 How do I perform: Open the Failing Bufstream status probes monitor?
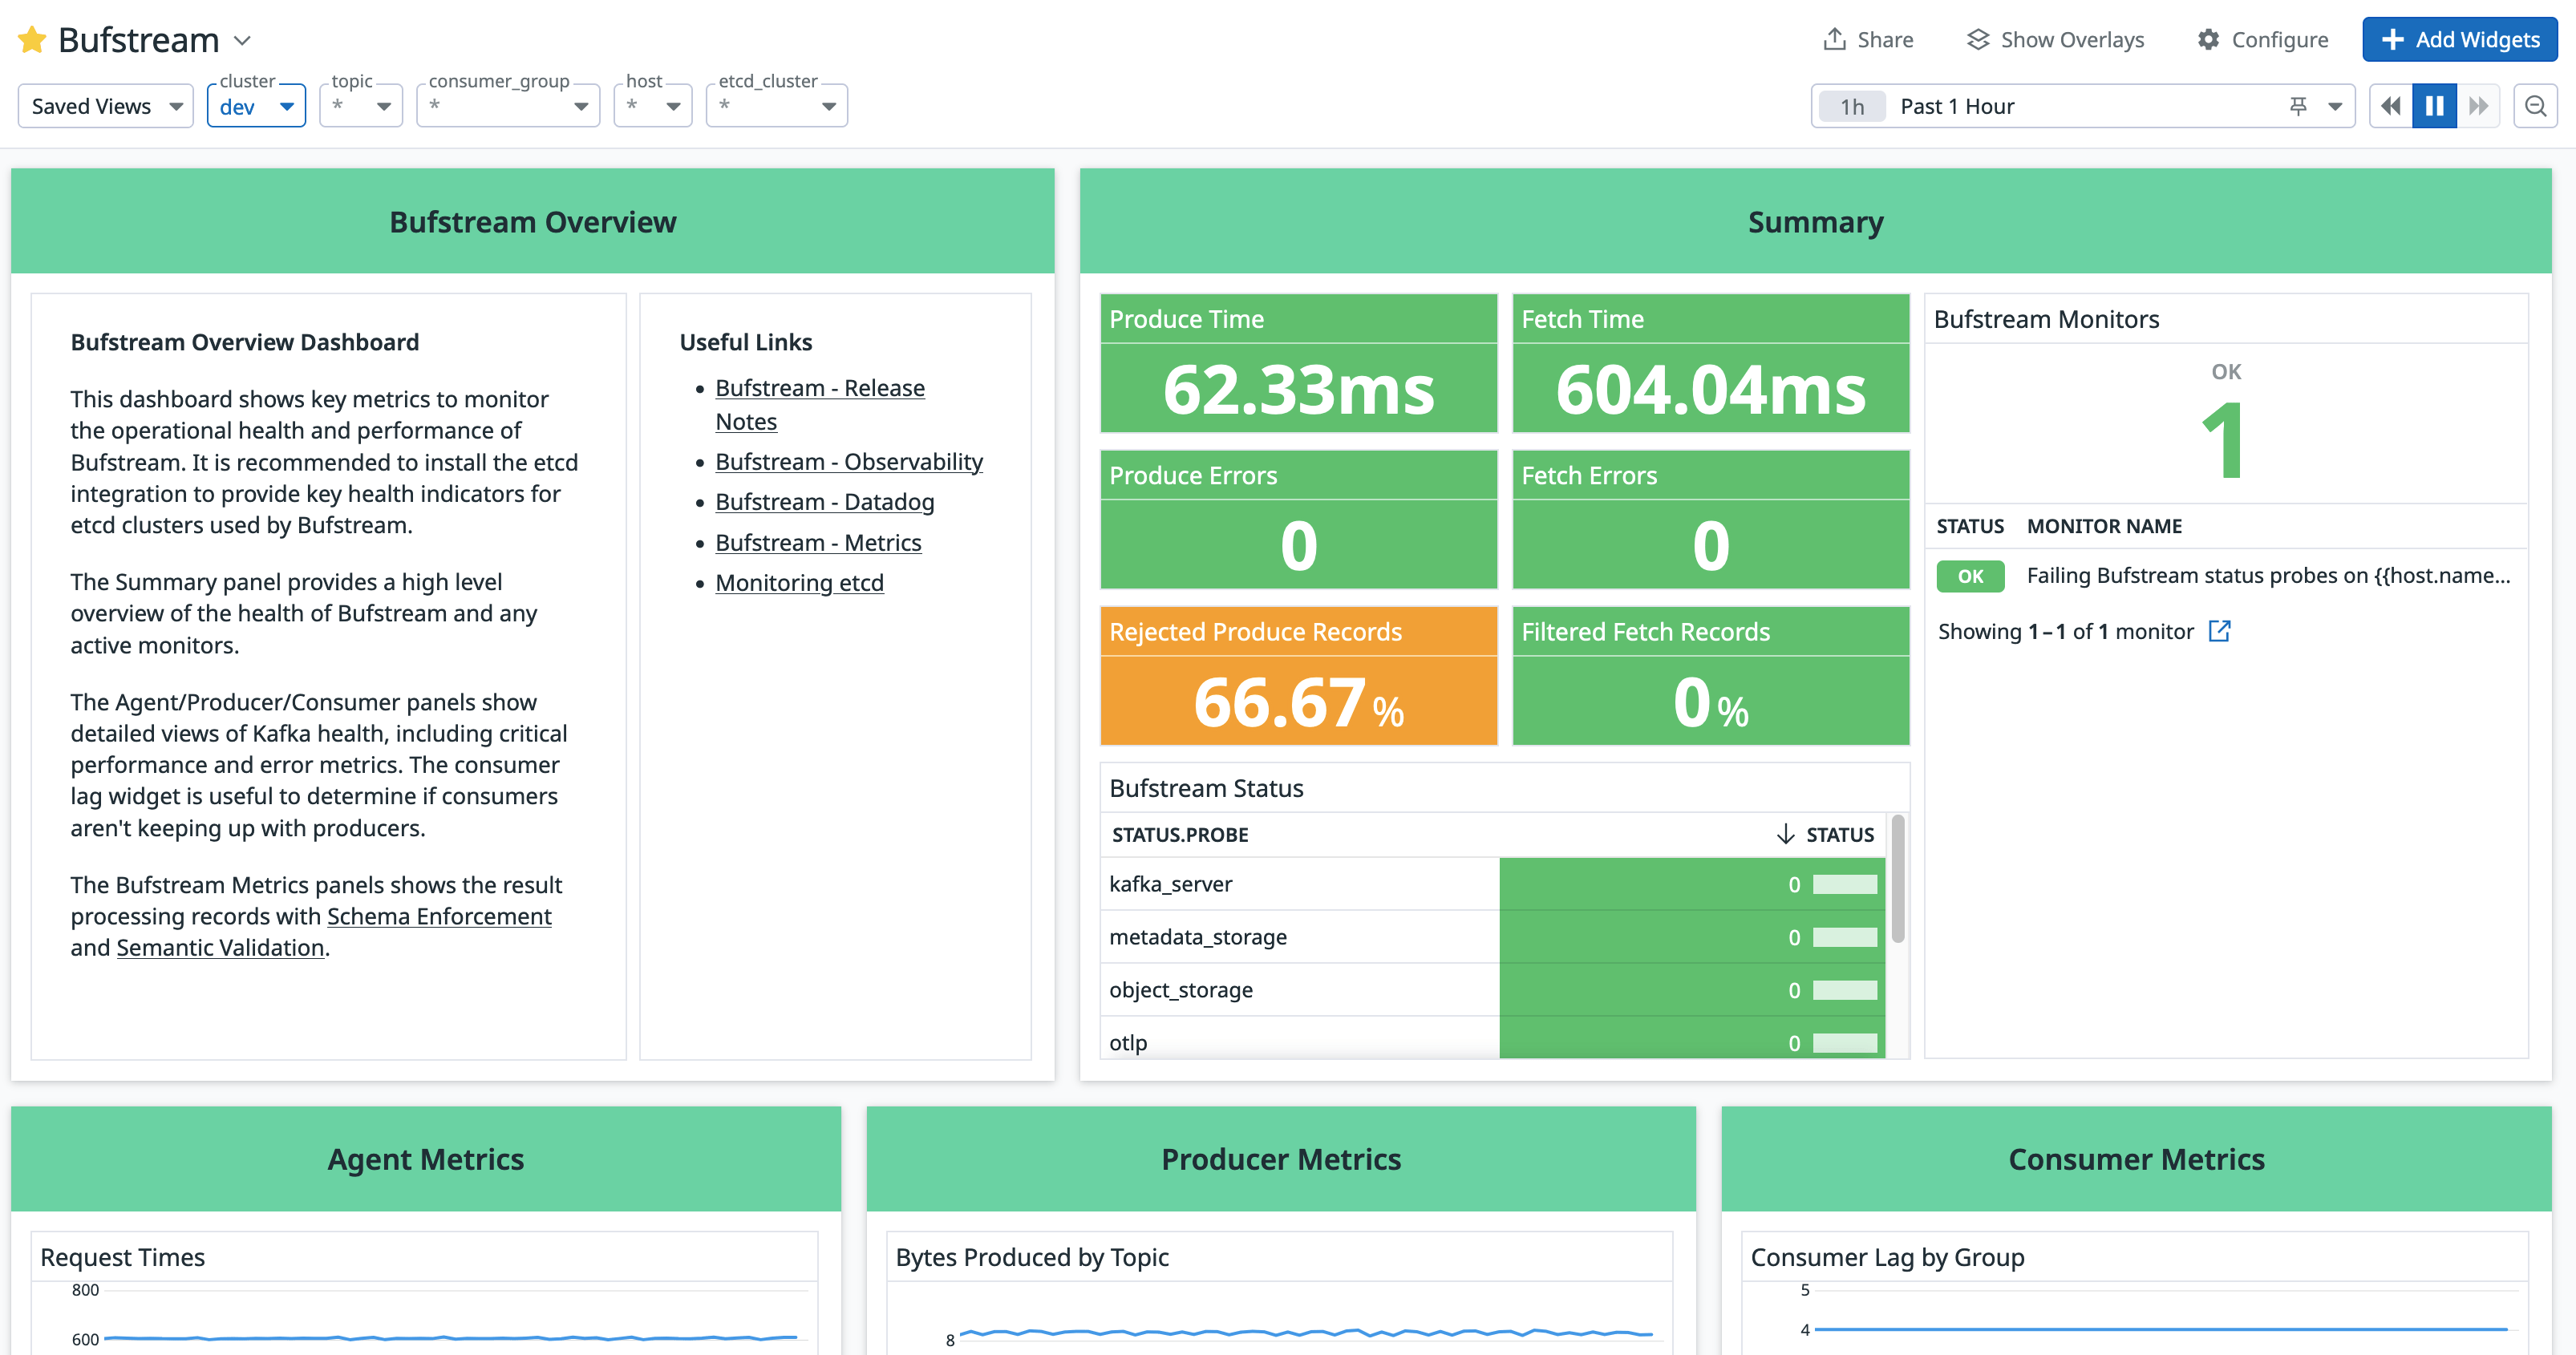click(x=2268, y=575)
